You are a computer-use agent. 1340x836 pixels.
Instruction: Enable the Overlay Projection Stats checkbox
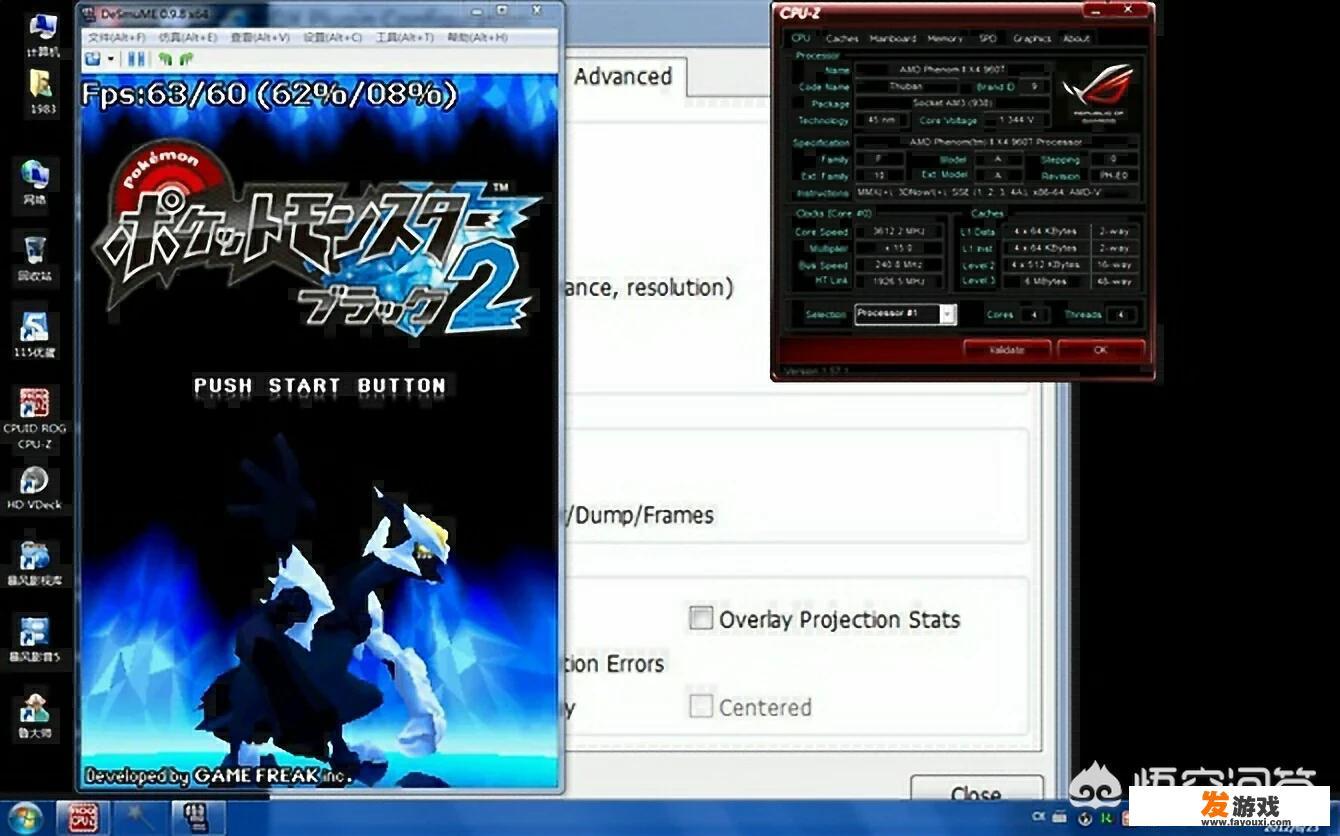700,618
